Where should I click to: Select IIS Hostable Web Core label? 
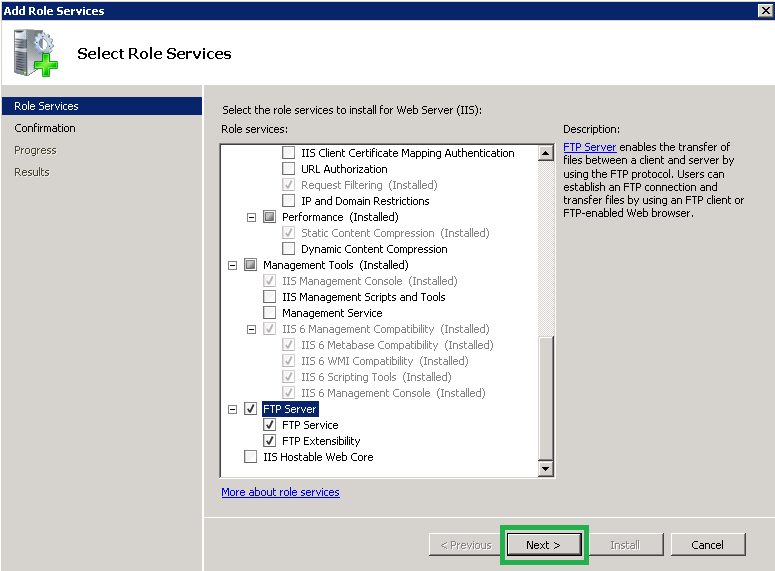318,457
